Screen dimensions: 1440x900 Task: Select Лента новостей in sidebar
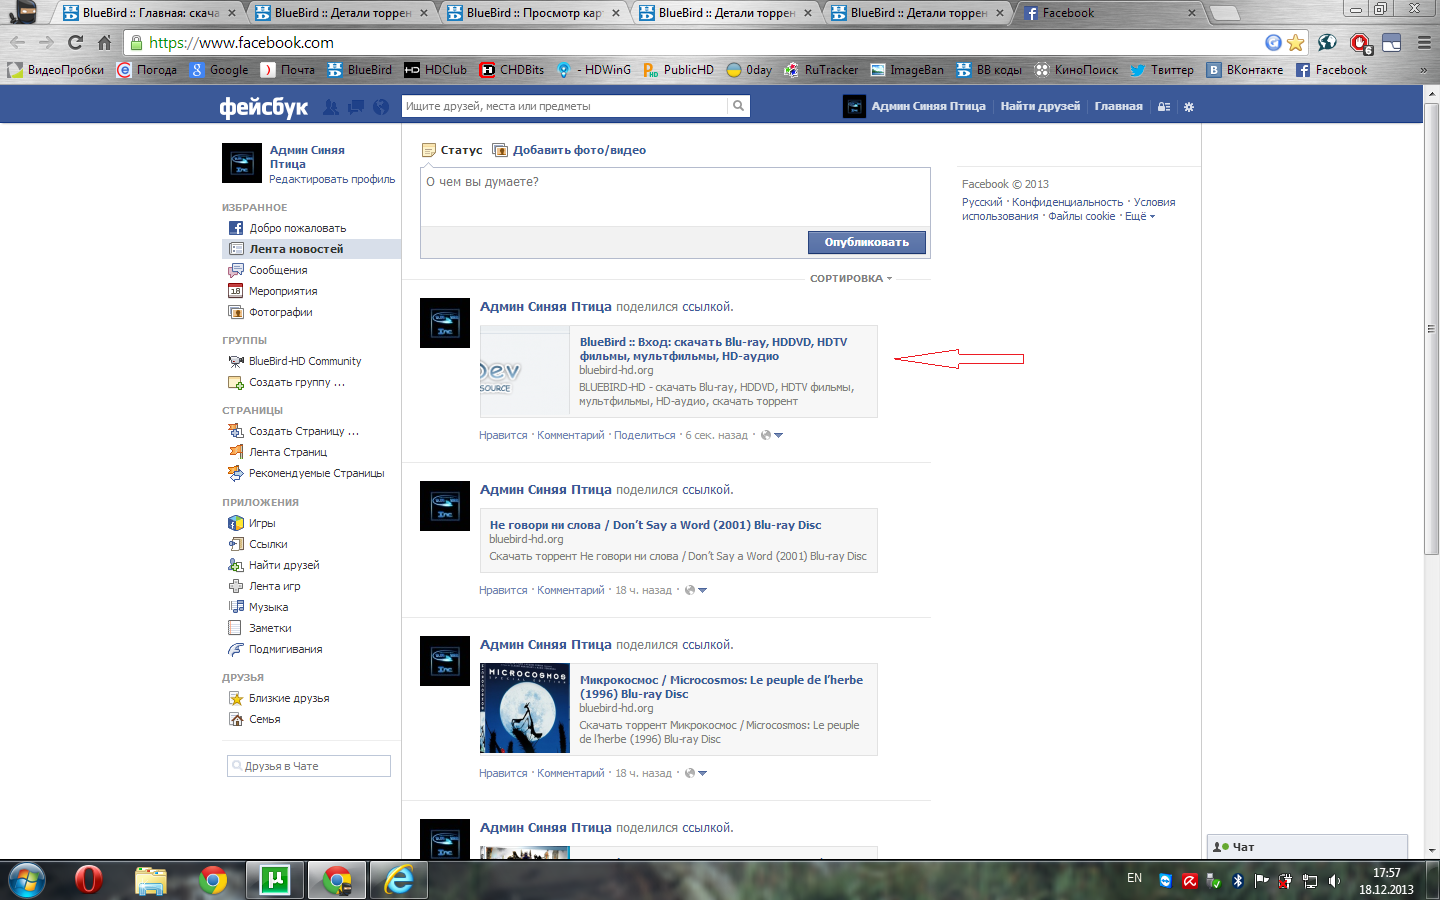click(311, 249)
